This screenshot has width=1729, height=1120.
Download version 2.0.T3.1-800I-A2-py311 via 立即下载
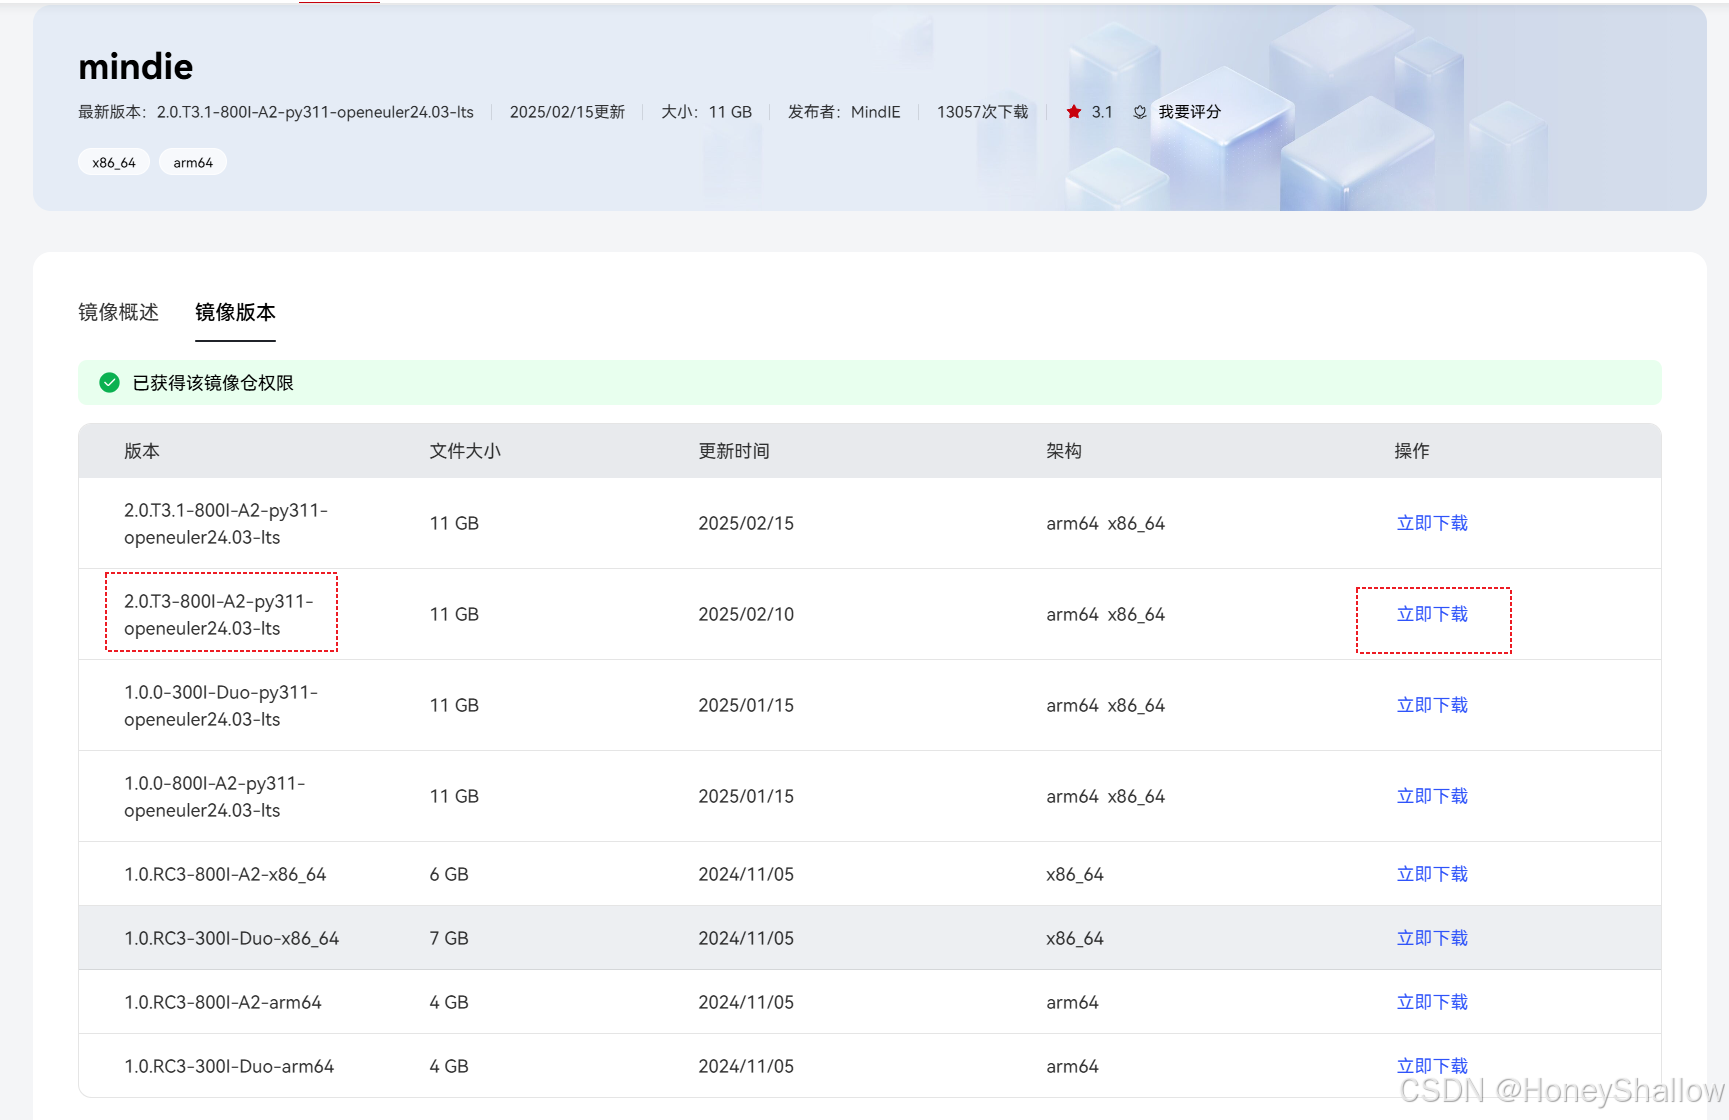point(1432,523)
